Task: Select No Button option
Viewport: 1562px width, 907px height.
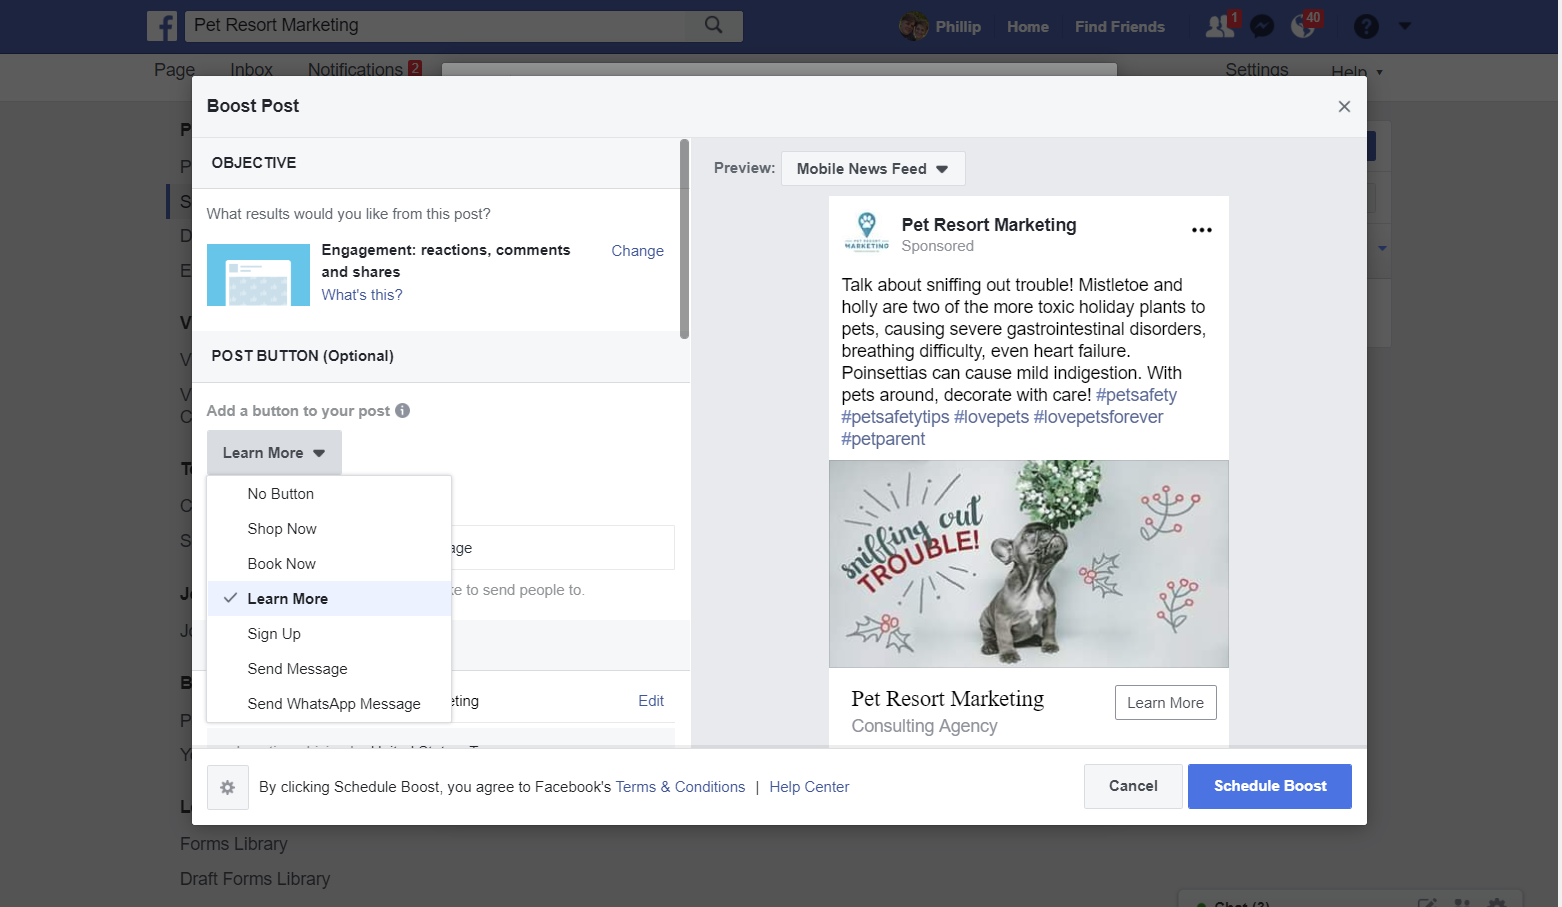Action: tap(329, 494)
